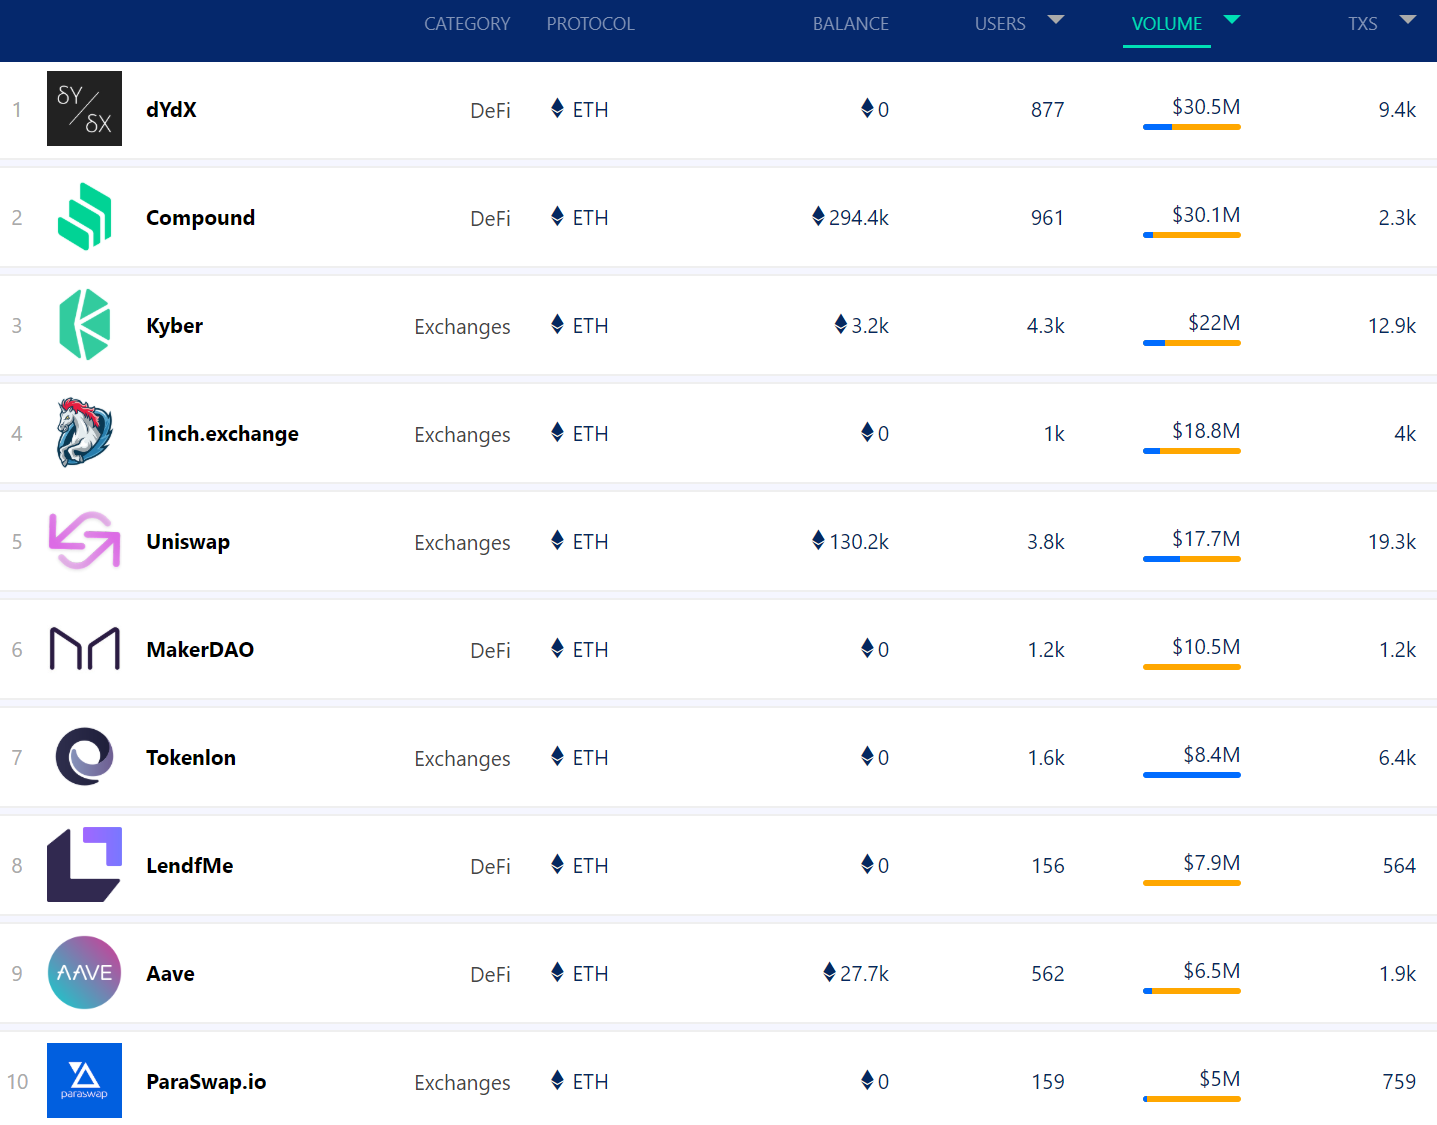This screenshot has height=1125, width=1437.
Task: Click the volume bar under $22M
Action: (x=1192, y=343)
